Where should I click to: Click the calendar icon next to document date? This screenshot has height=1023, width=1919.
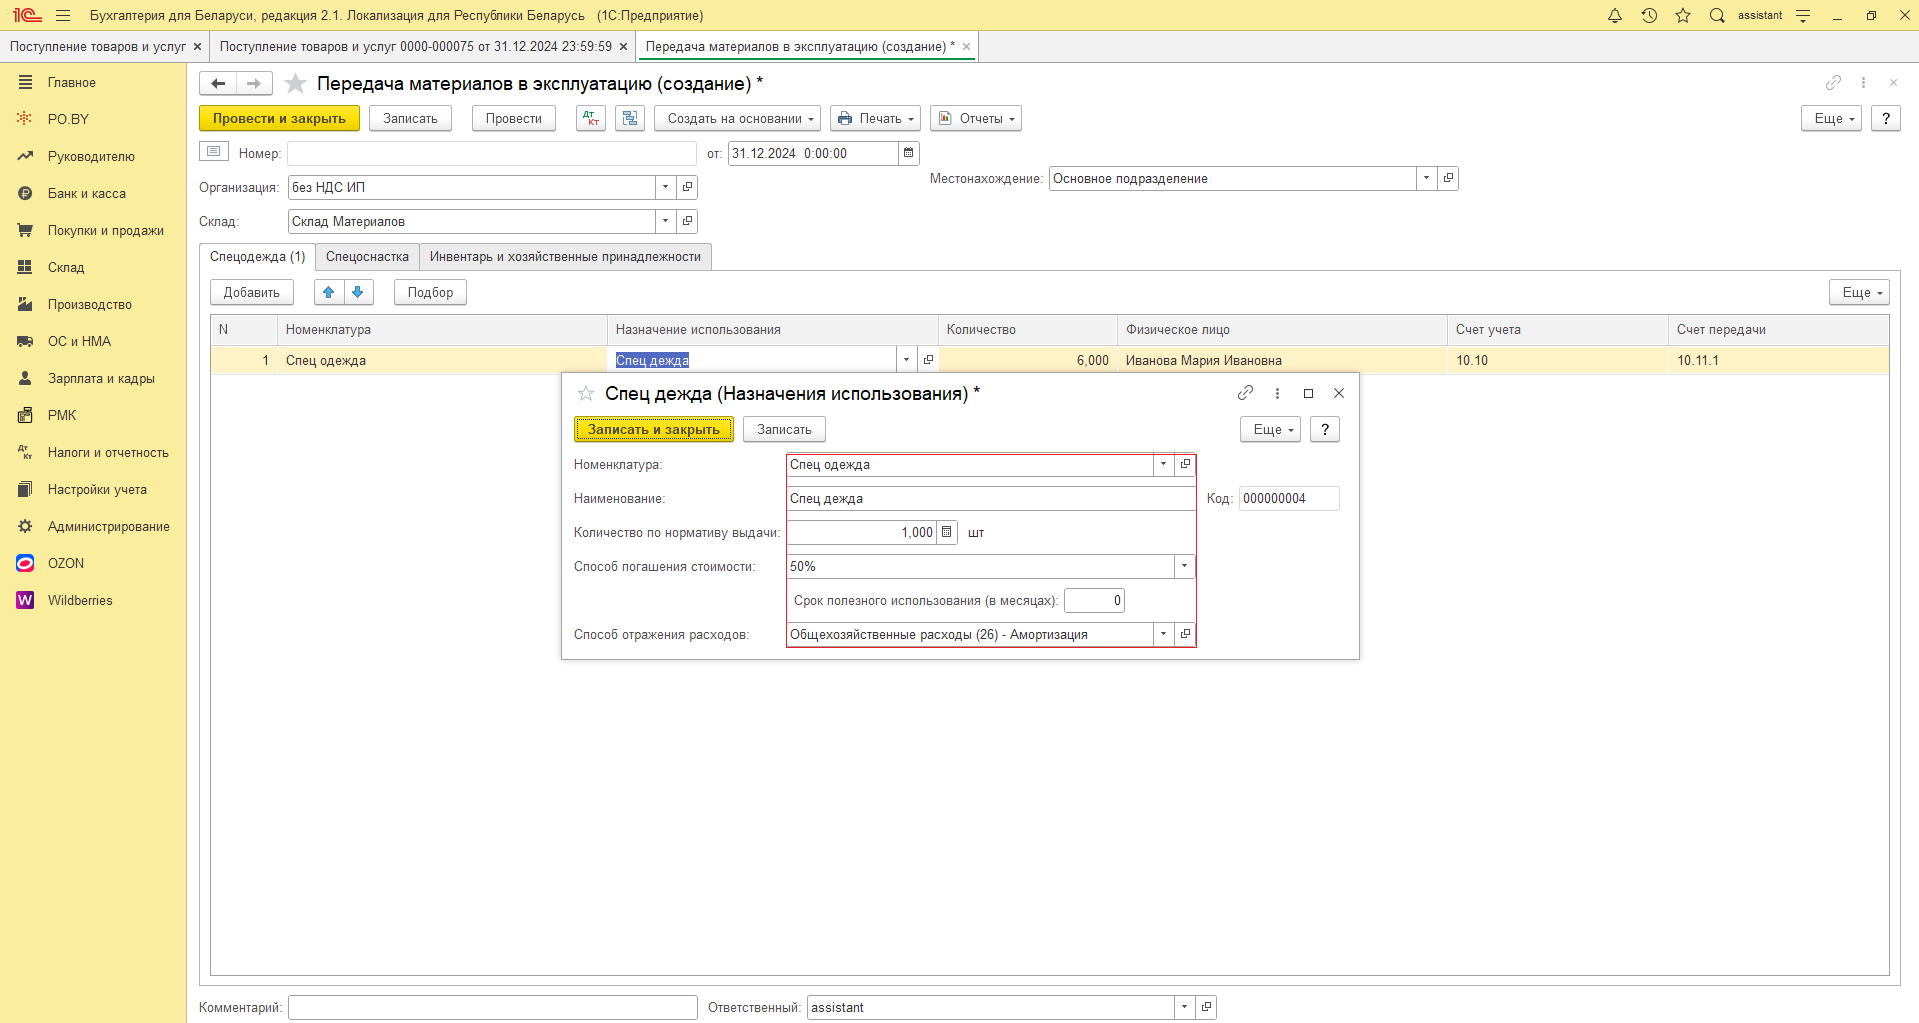[908, 153]
